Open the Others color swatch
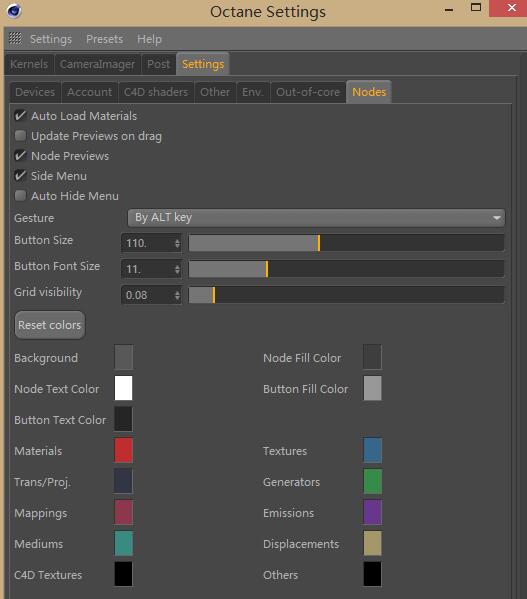 point(372,574)
